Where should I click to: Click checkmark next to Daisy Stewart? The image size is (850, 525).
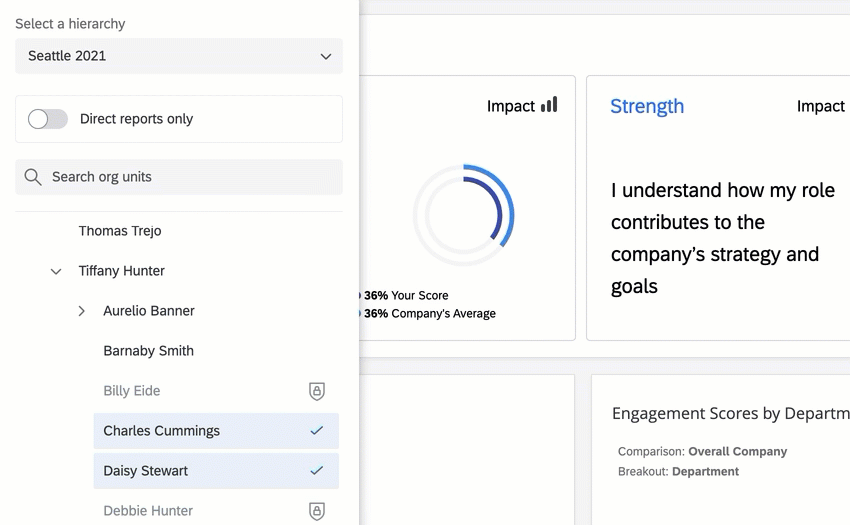tap(317, 471)
